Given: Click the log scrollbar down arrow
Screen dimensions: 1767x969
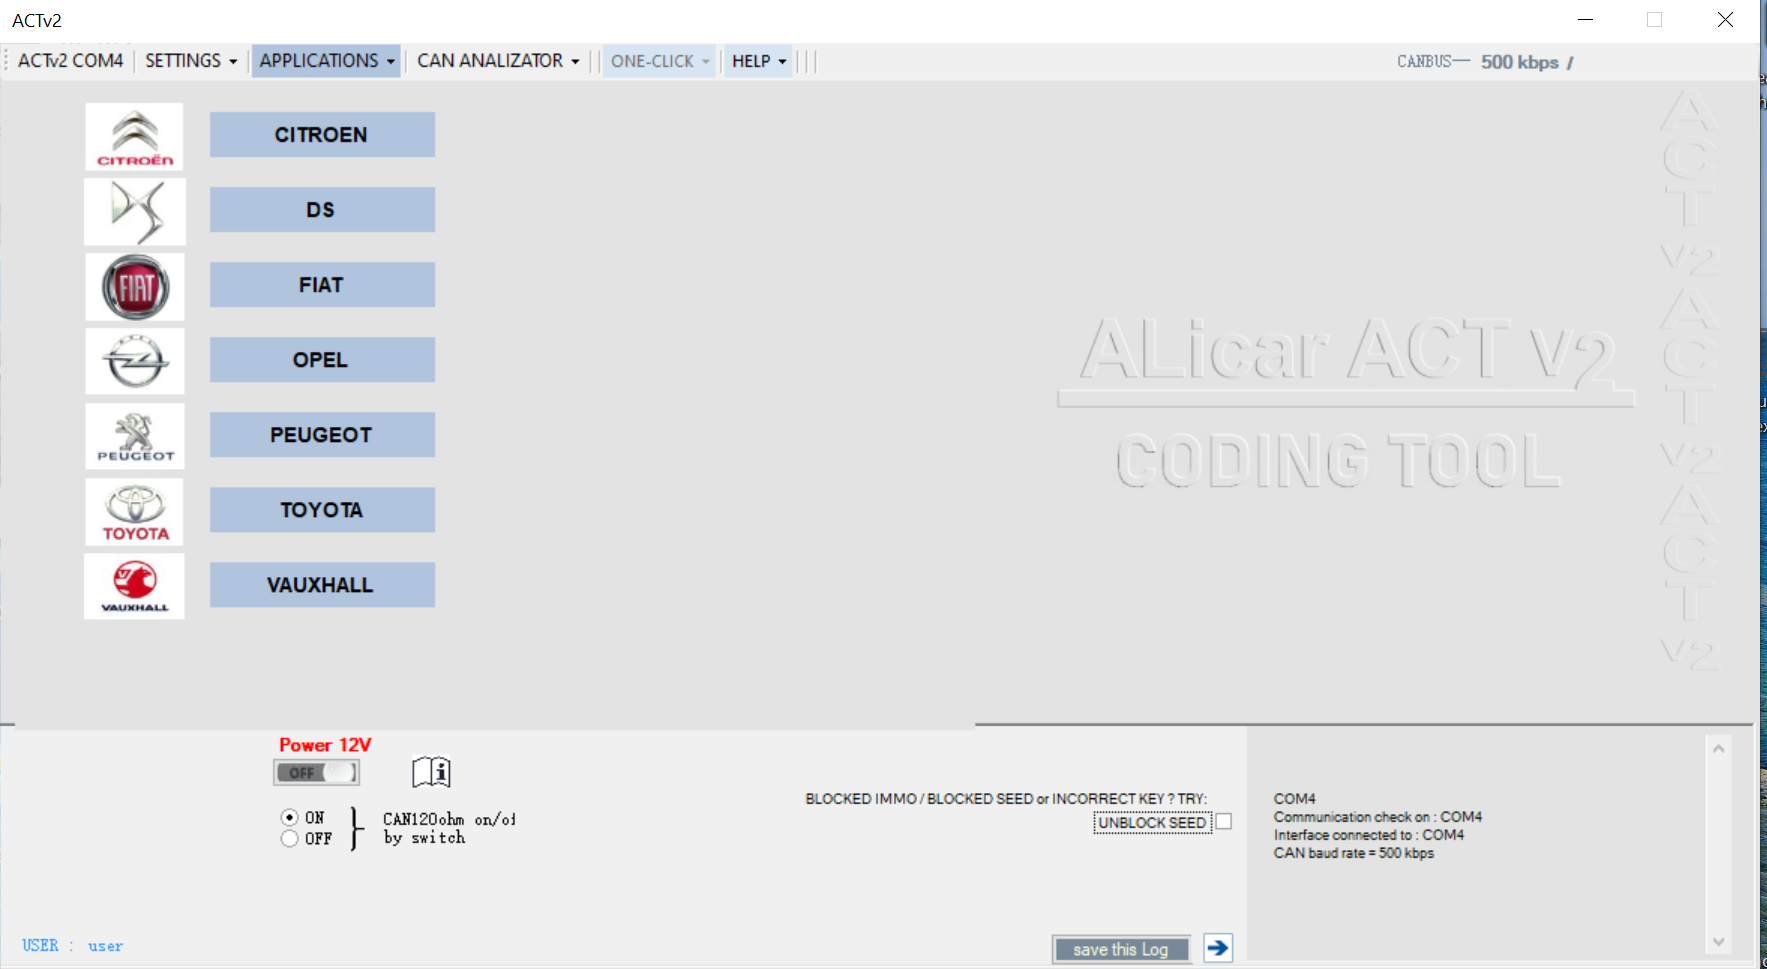Looking at the screenshot, I should (1718, 941).
